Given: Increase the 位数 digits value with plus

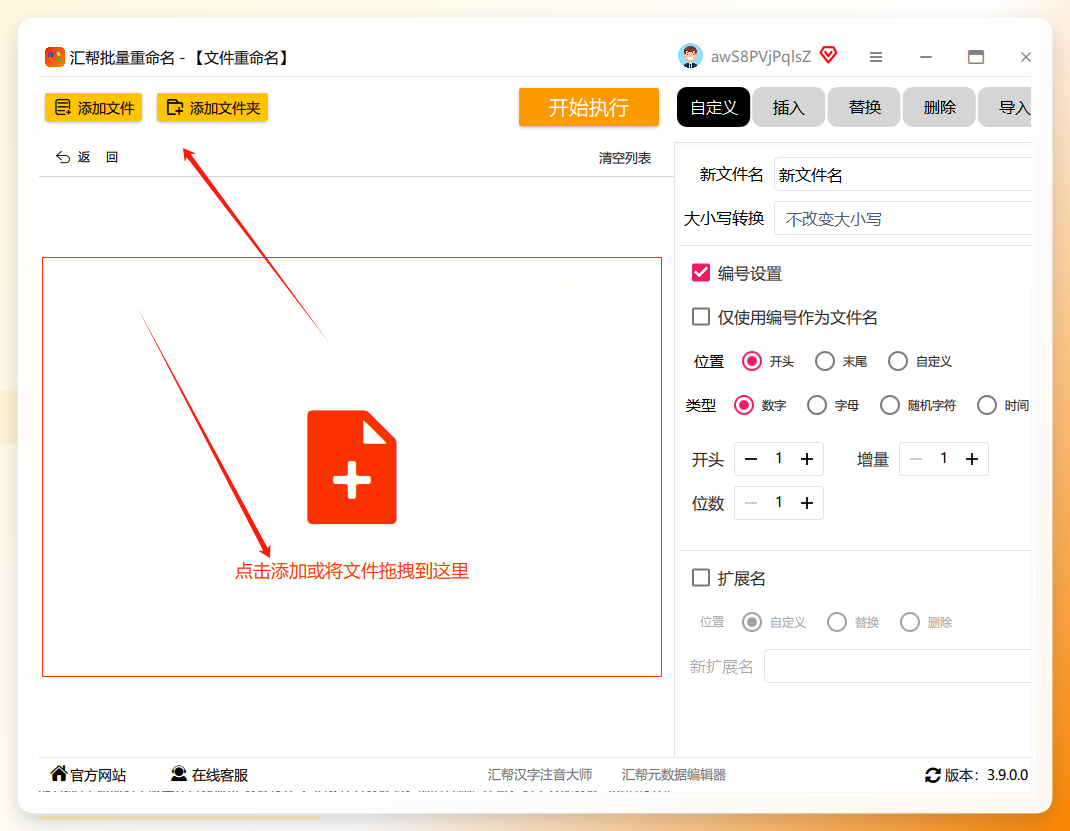Looking at the screenshot, I should pyautogui.click(x=807, y=503).
